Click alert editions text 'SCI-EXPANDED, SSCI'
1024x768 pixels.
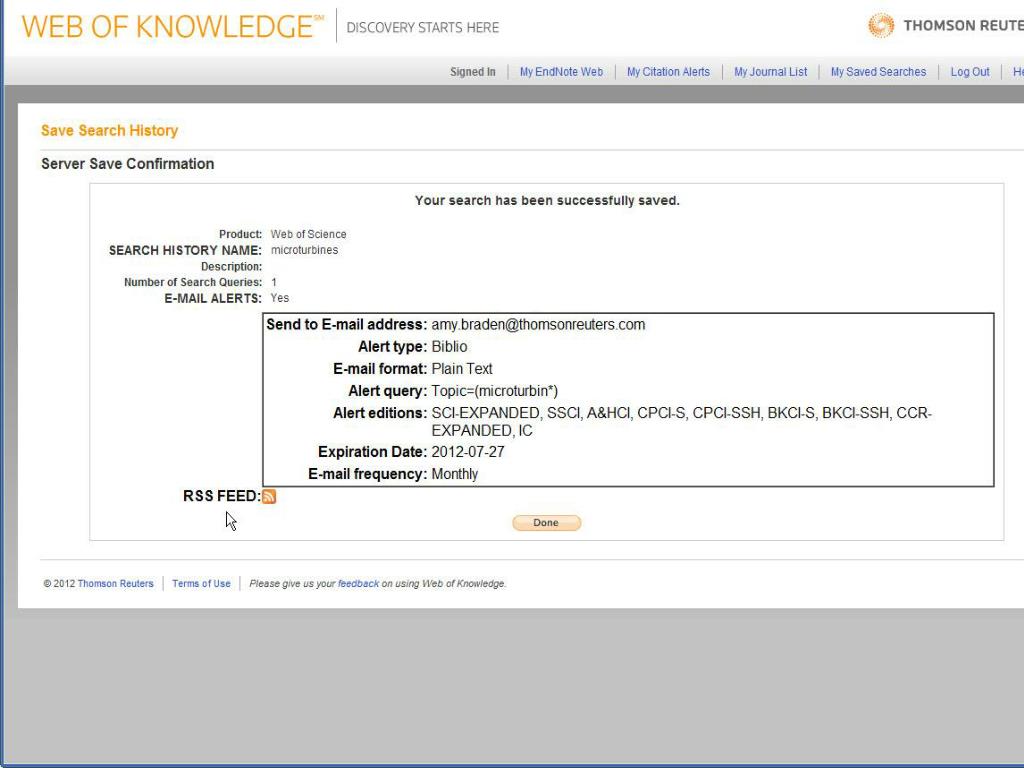pyautogui.click(x=507, y=413)
